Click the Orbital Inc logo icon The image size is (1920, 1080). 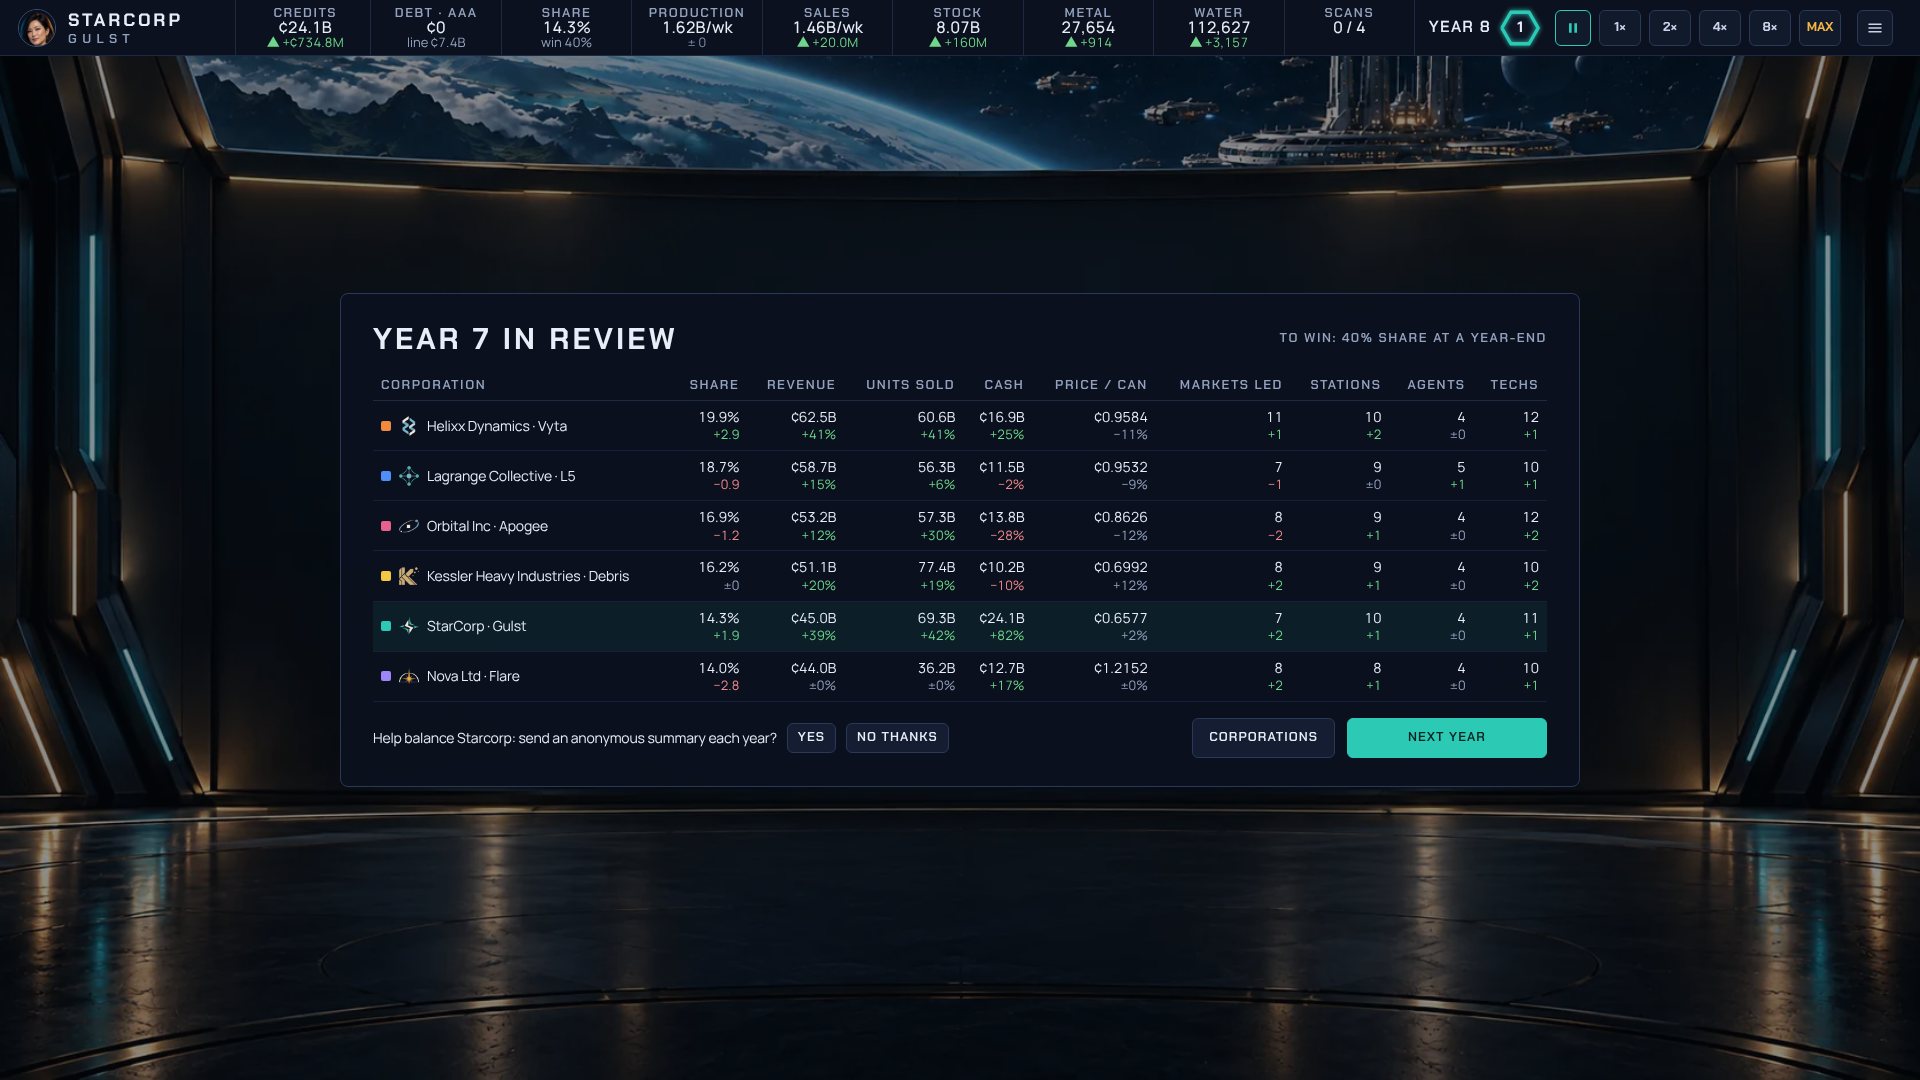408,526
